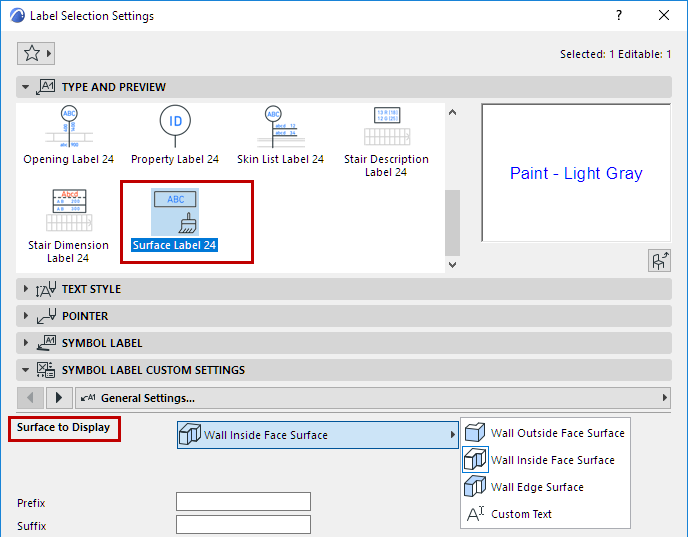
Task: Select the Property Label 24 type
Action: [x=175, y=135]
